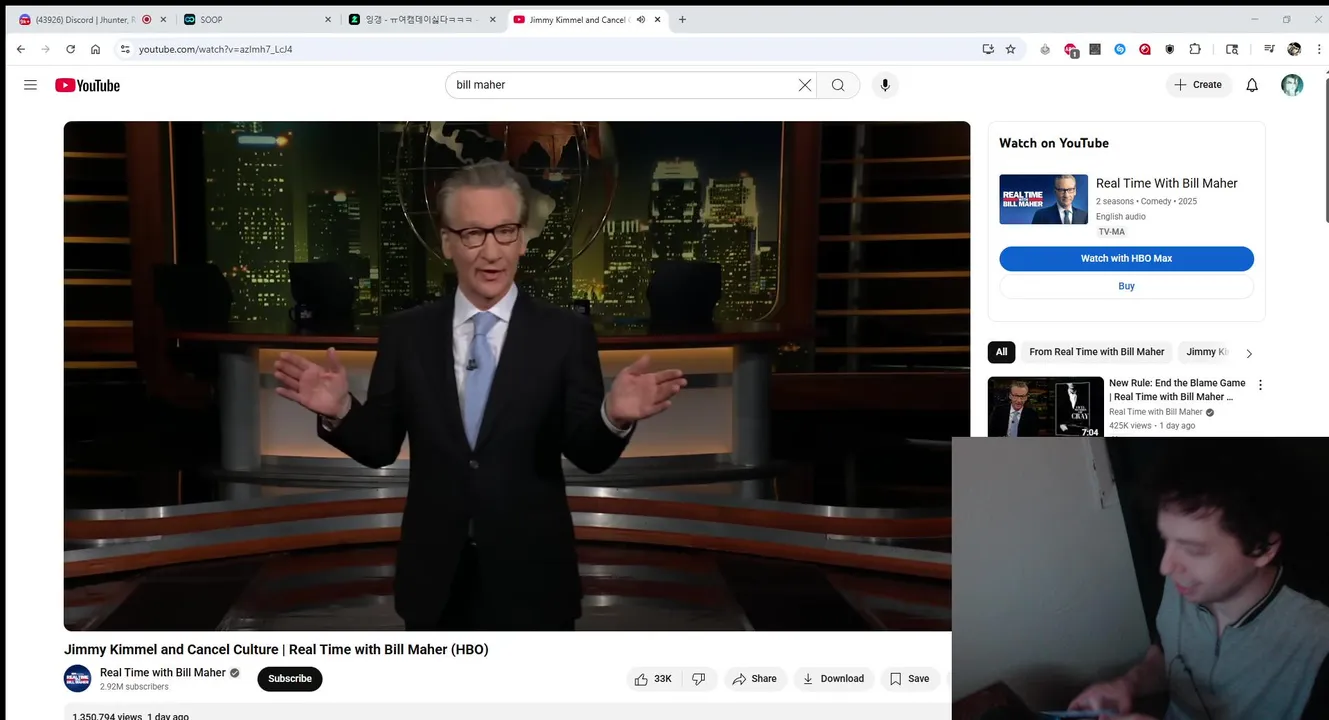This screenshot has width=1329, height=720.
Task: Click the Download button
Action: click(833, 679)
